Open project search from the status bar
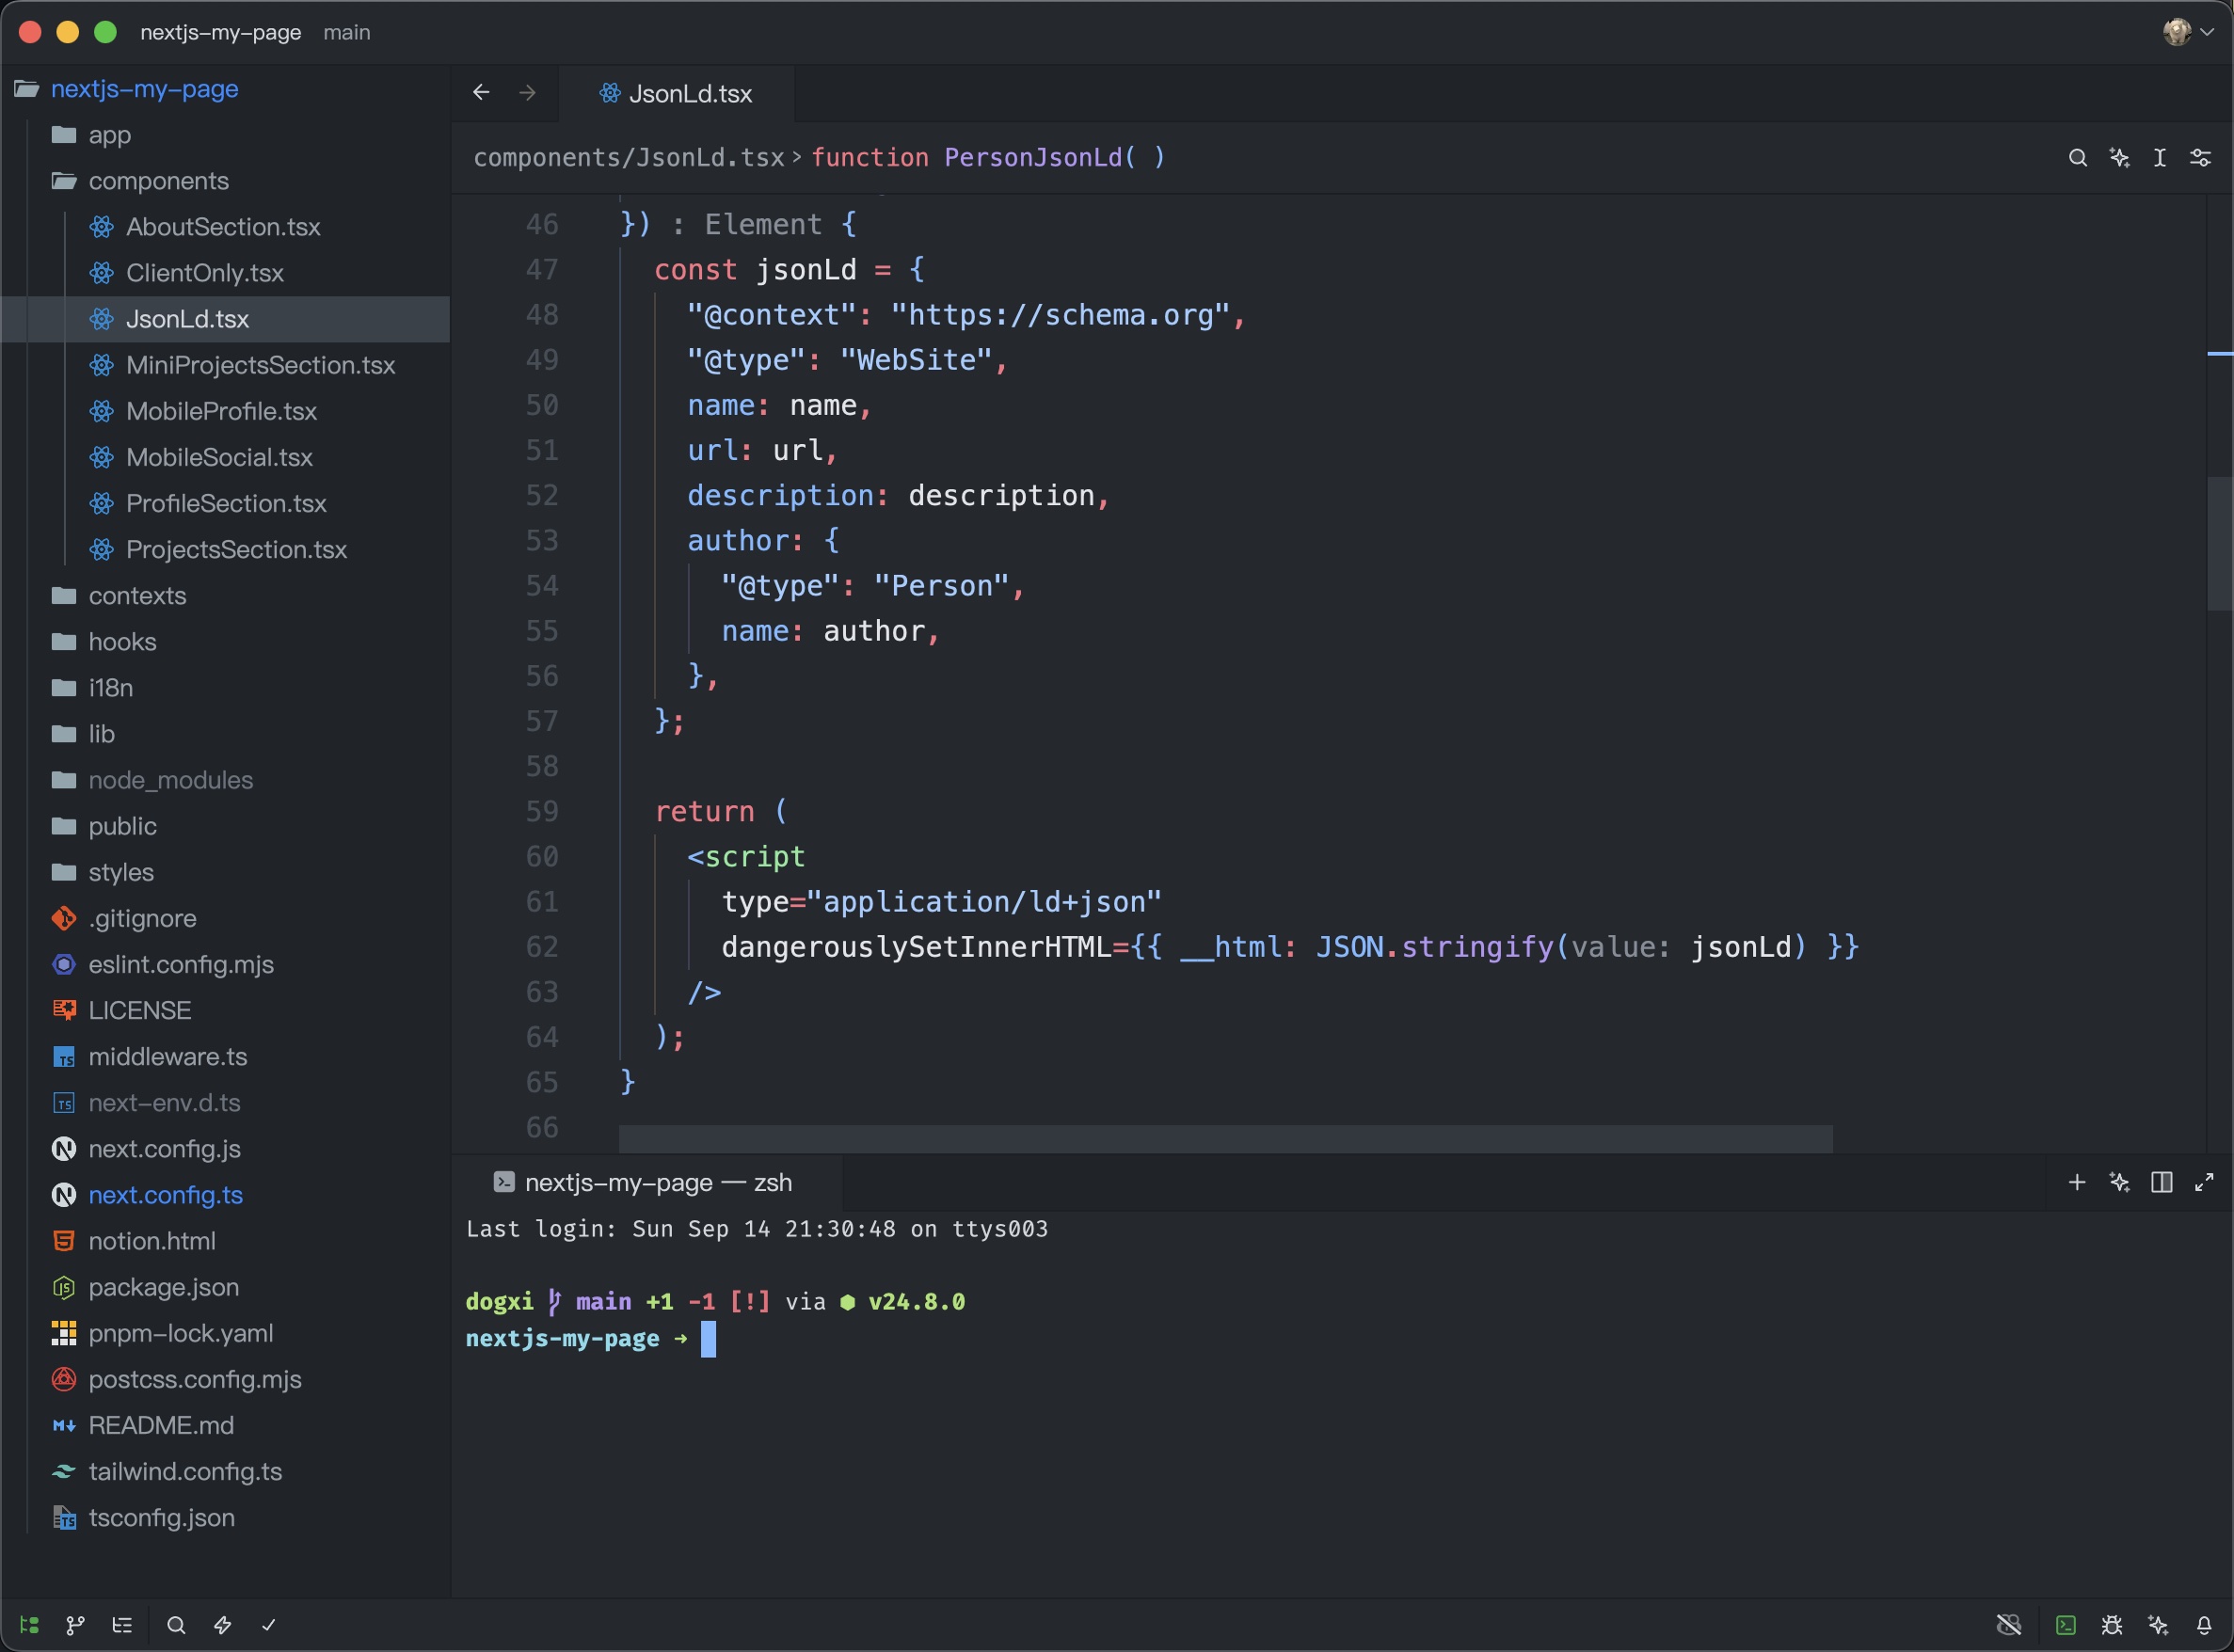 [x=176, y=1625]
